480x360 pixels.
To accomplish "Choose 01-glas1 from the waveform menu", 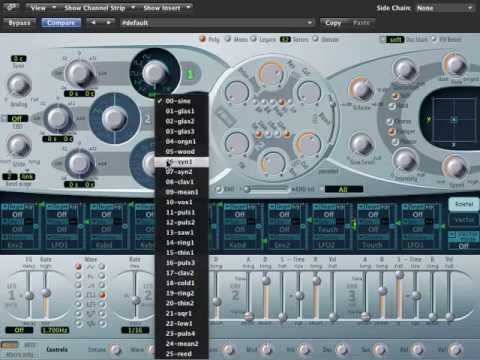I will coord(182,111).
